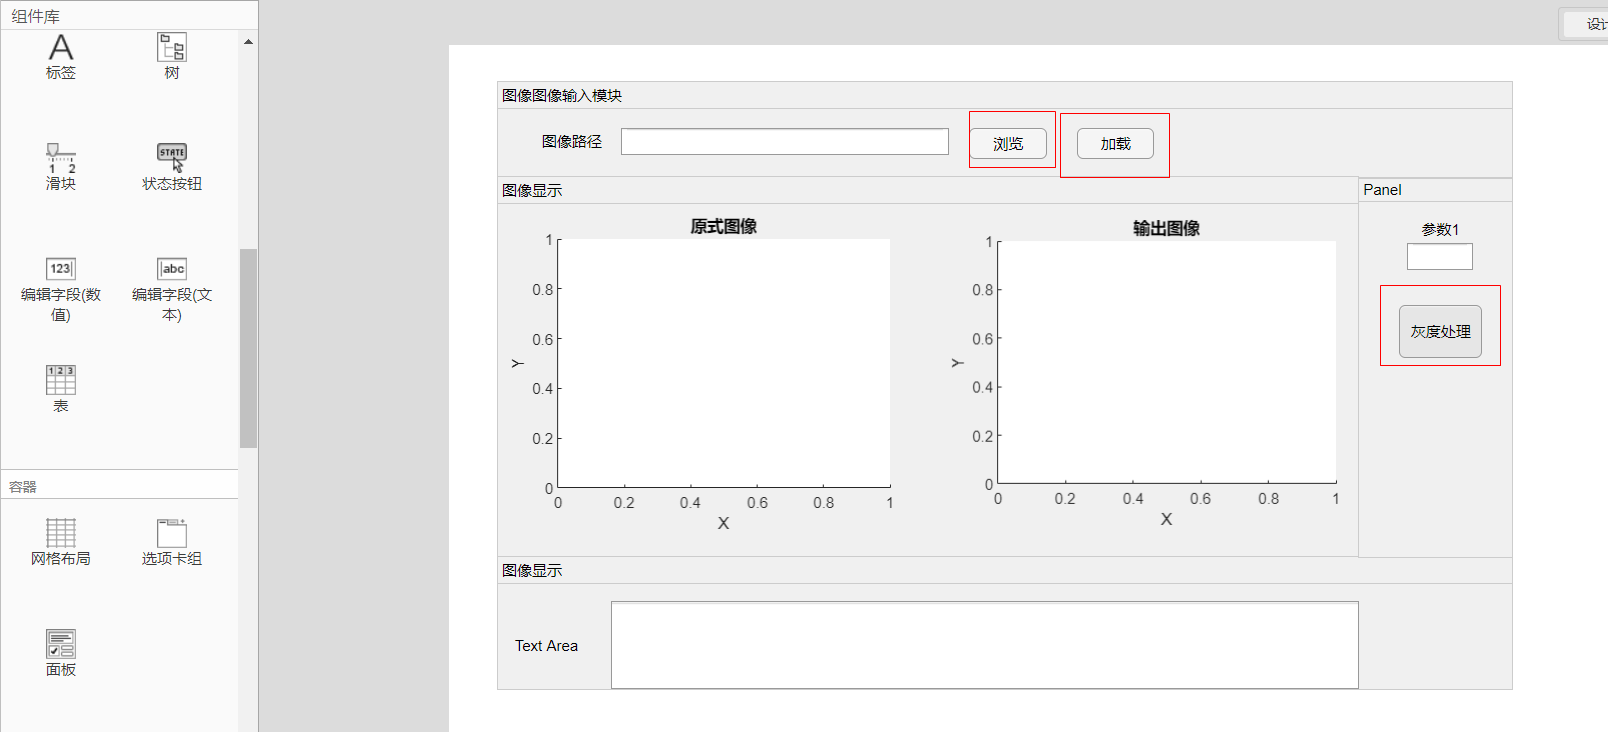Click the X axis label of 原式图像
The width and height of the screenshot is (1608, 732).
coord(723,523)
